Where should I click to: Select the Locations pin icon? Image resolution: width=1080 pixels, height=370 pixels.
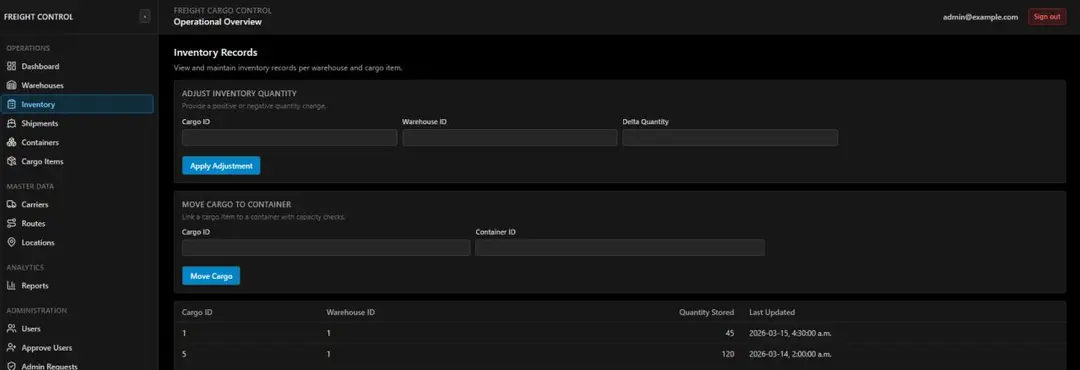(11, 243)
